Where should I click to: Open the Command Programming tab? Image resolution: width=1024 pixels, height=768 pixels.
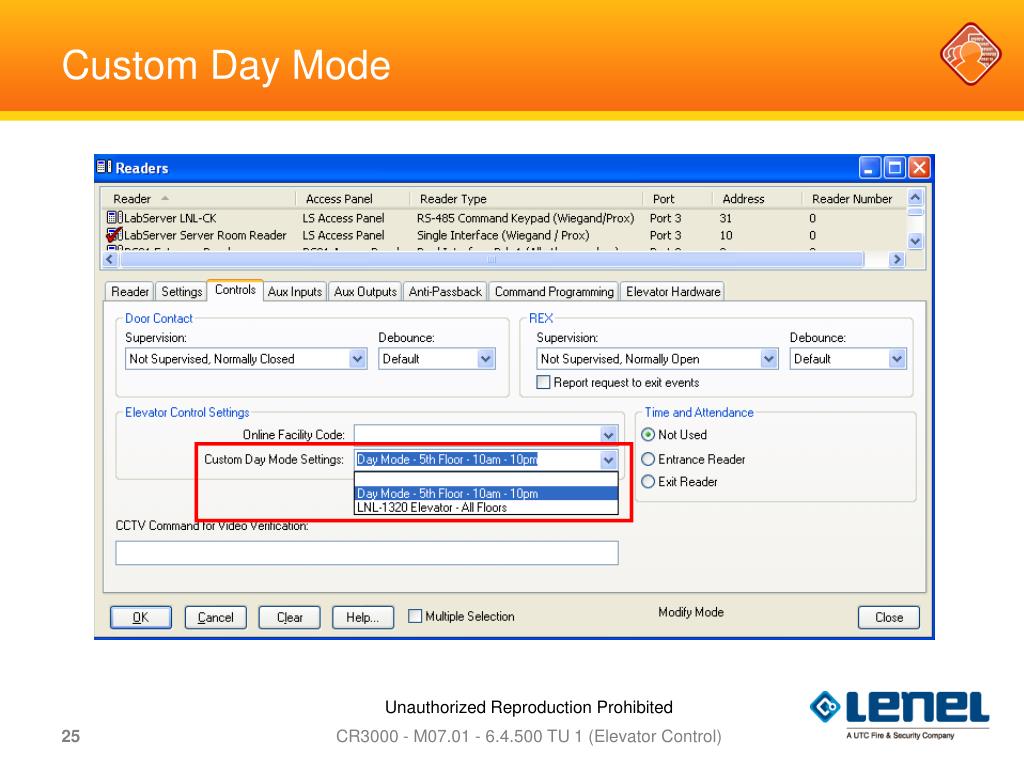pos(554,291)
